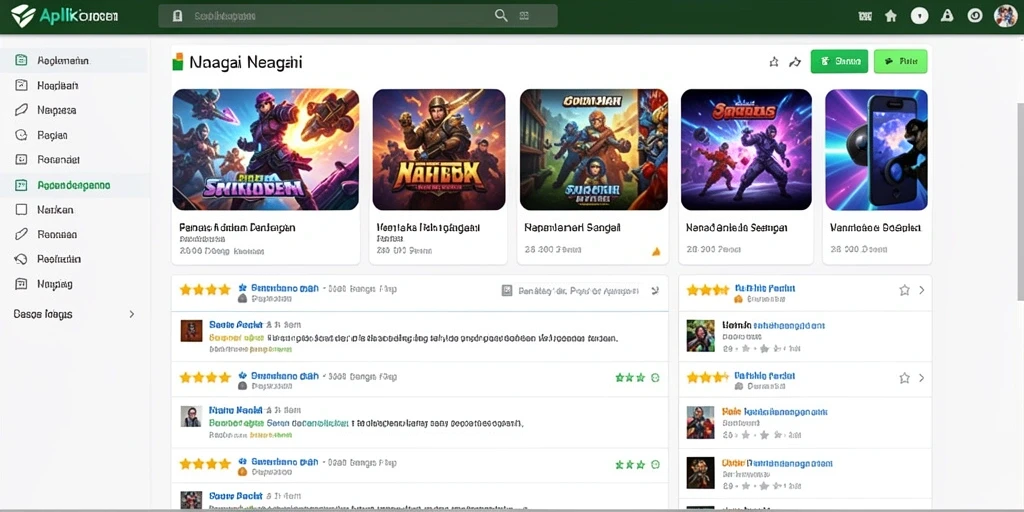Open the "Napanlanarl Sangal" game thumbnail
The image size is (1024, 512).
[x=594, y=150]
